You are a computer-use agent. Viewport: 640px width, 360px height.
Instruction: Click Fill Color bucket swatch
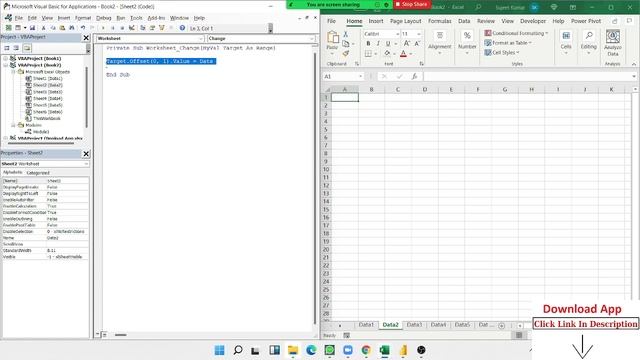[x=387, y=53]
